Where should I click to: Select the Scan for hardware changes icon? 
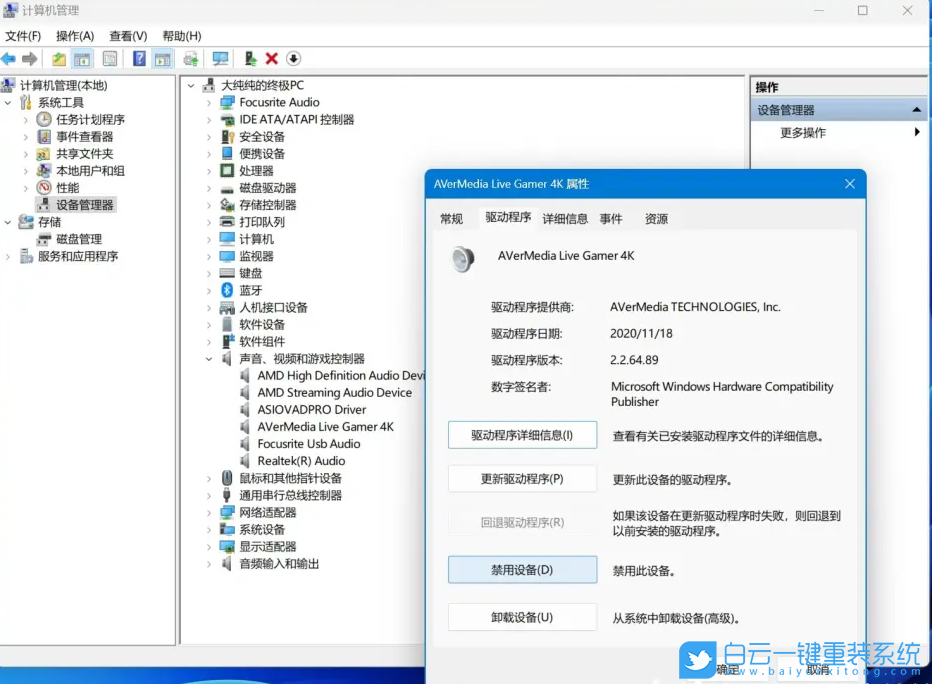(x=219, y=58)
